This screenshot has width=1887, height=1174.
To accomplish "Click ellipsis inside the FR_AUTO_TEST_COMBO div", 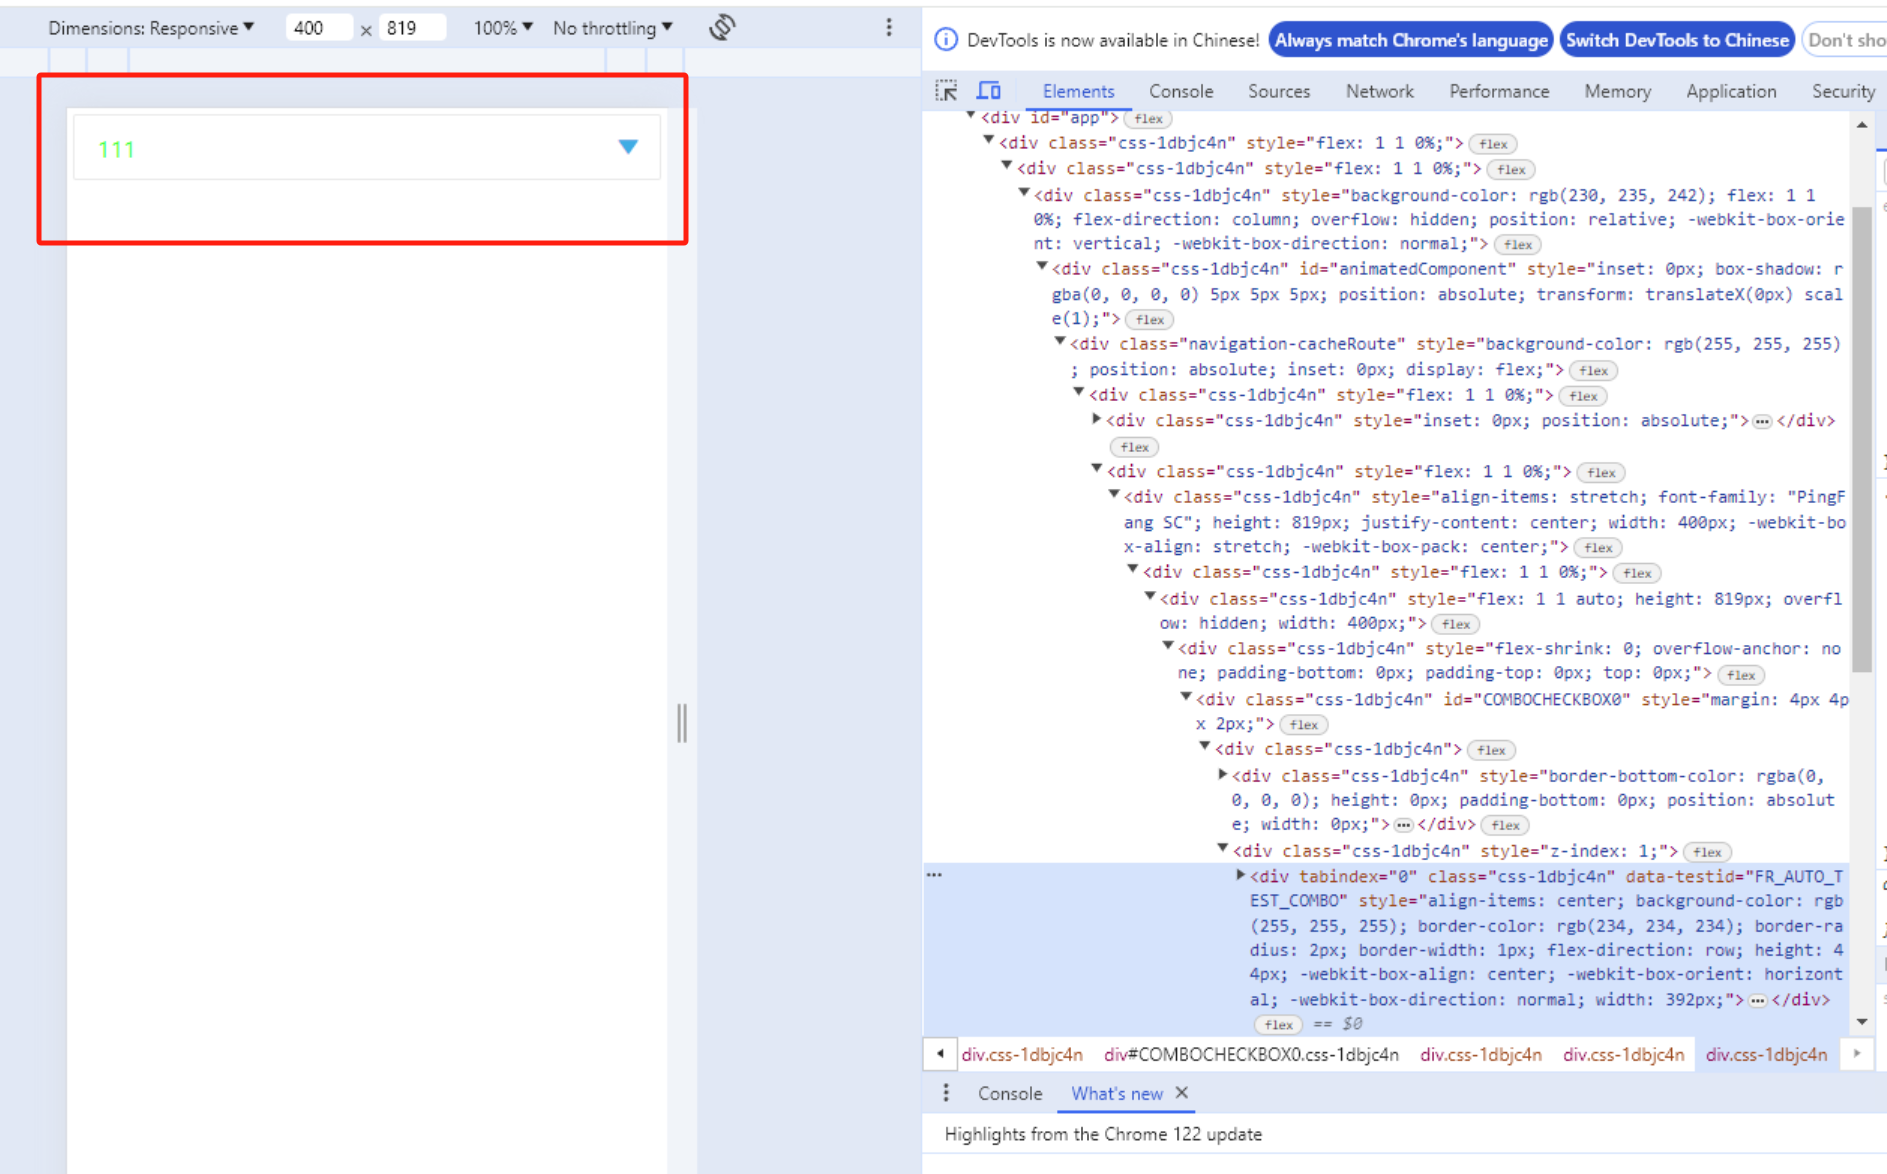I will 1757,1000.
